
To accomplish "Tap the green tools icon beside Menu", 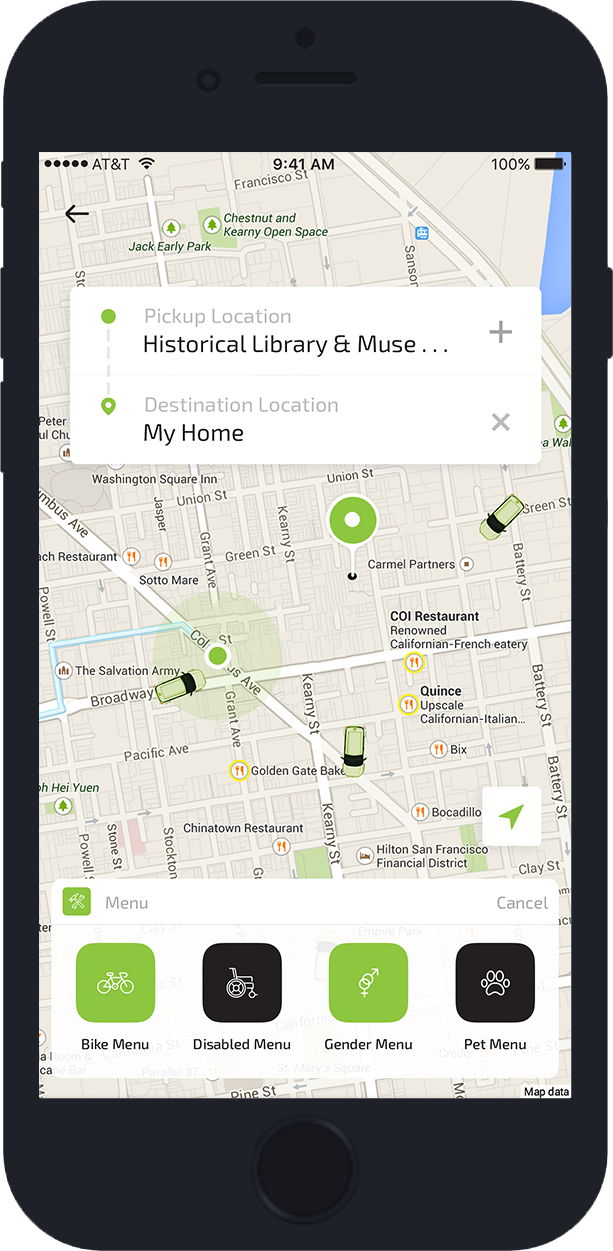I will (77, 902).
